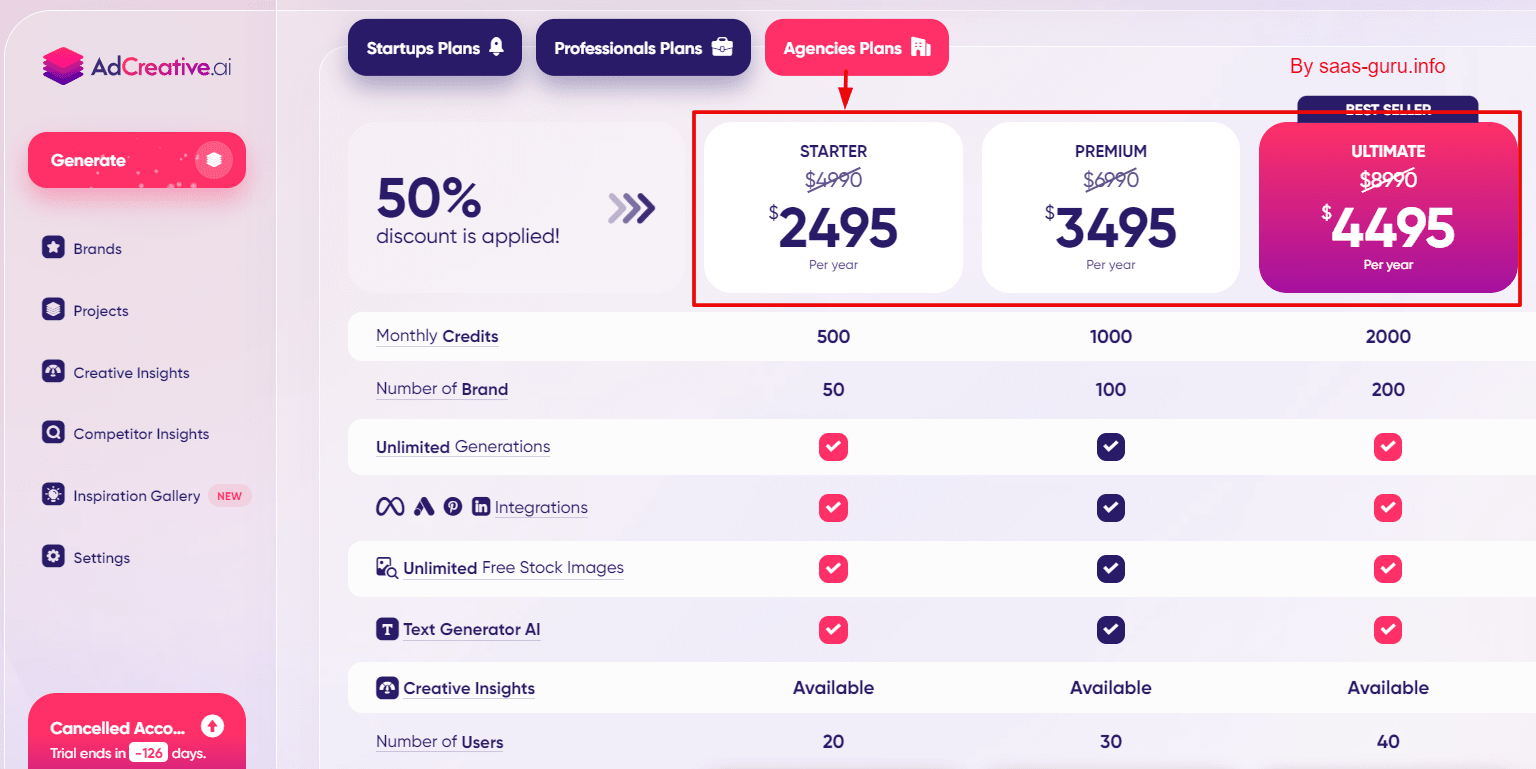Select the LinkedIn icon under Integrations

[481, 507]
